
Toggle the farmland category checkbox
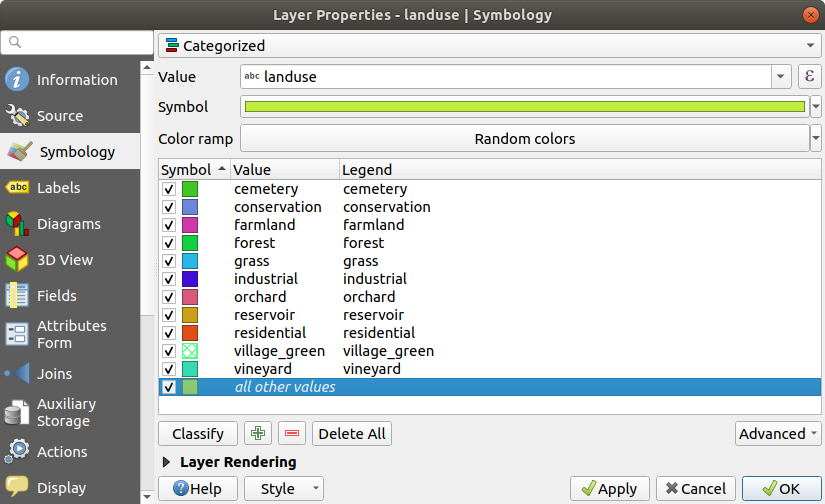(x=169, y=225)
